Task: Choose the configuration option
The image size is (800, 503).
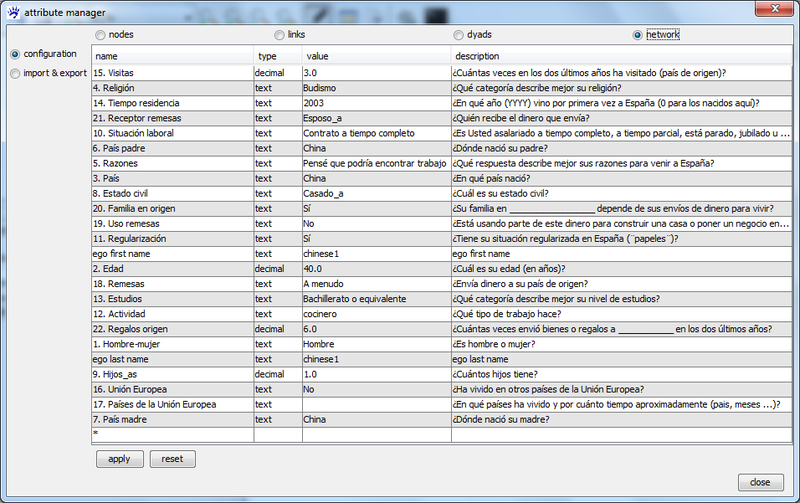Action: [15, 54]
